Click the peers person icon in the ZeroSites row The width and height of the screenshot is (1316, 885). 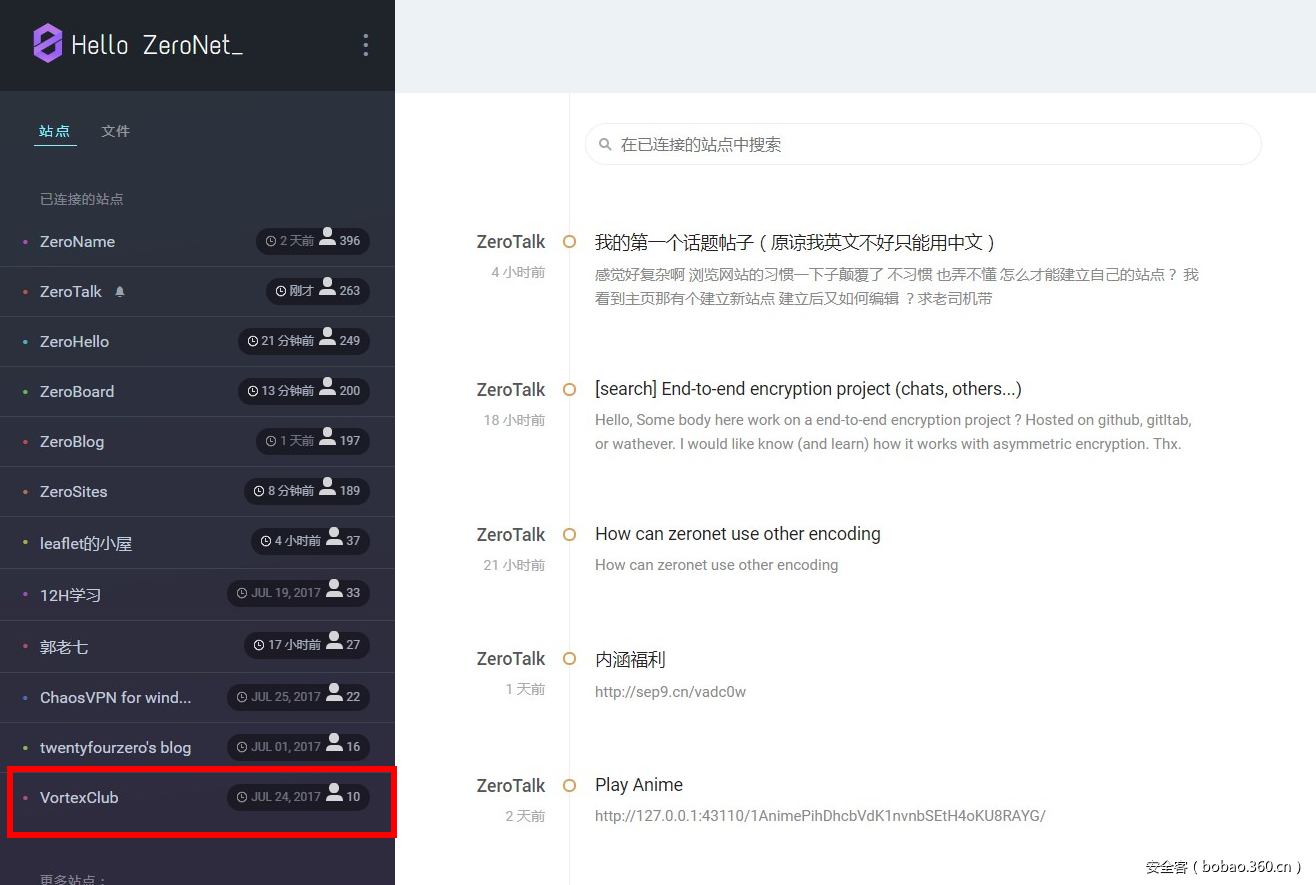327,489
